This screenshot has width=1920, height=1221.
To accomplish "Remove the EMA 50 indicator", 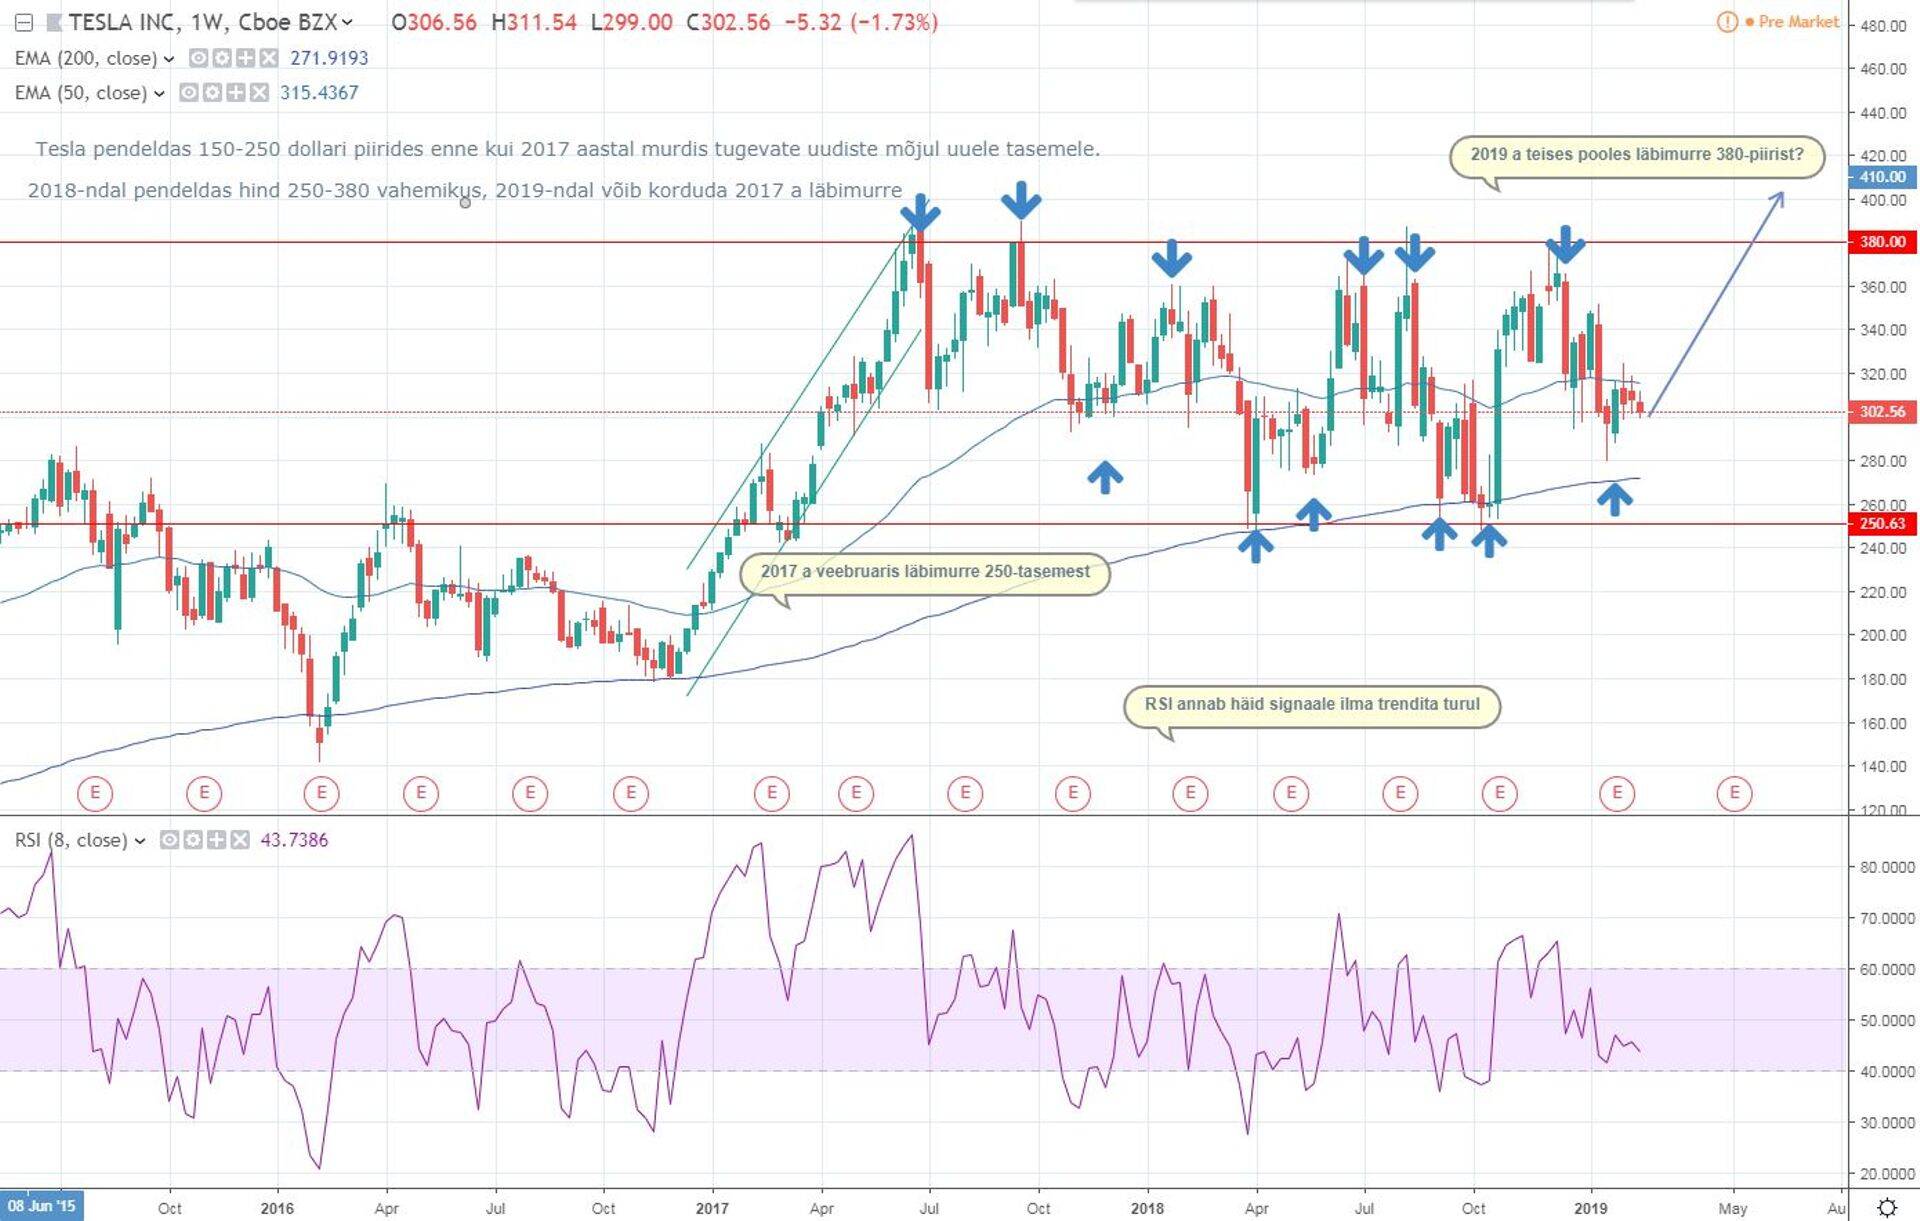I will point(259,93).
